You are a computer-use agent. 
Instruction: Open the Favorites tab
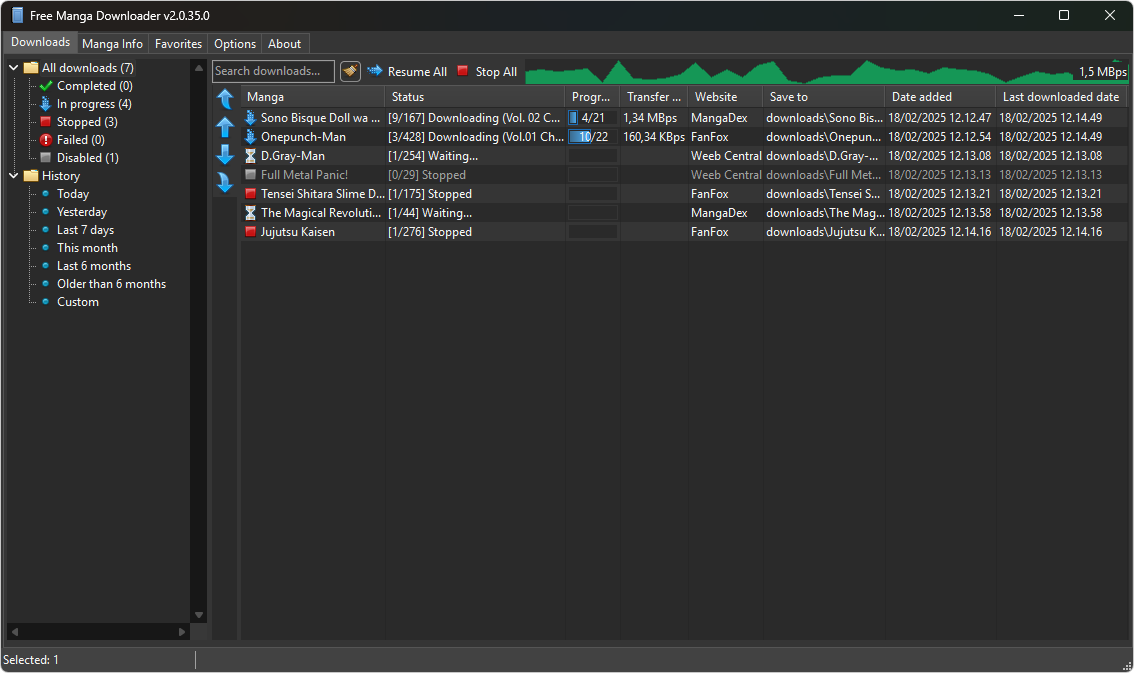click(x=178, y=43)
